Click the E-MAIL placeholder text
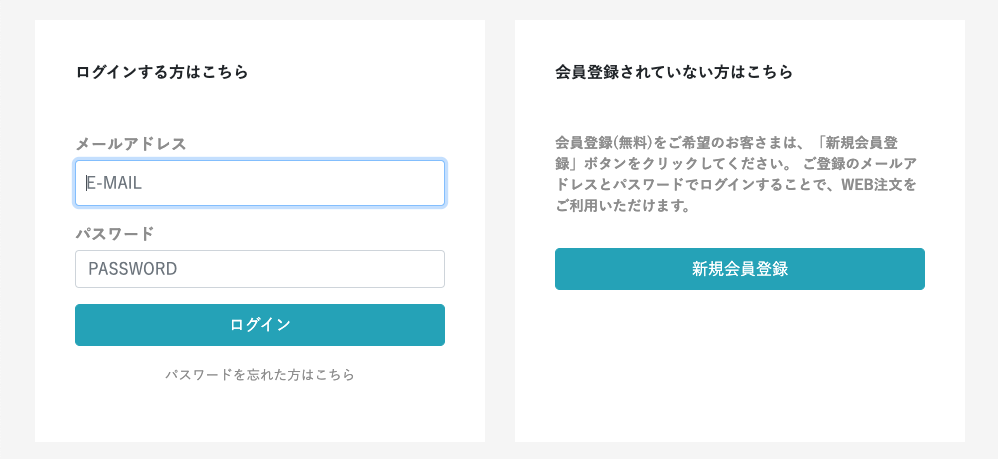998x459 pixels. pyautogui.click(x=118, y=183)
